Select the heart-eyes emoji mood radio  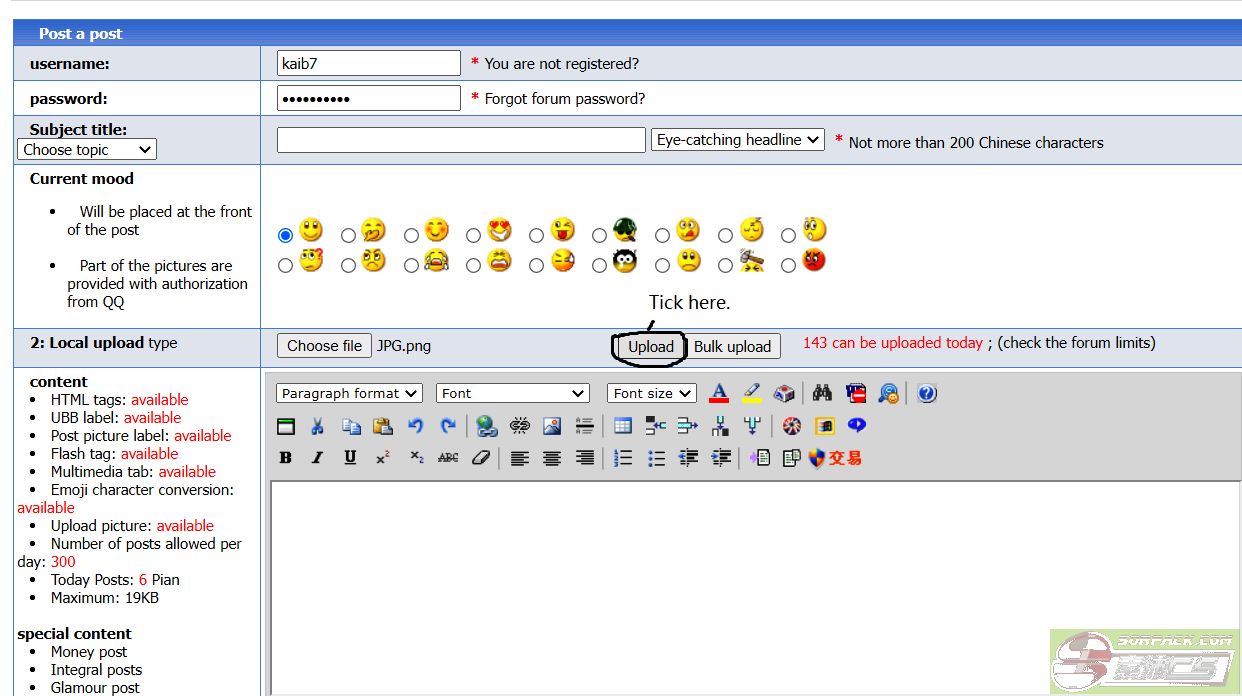(x=473, y=236)
